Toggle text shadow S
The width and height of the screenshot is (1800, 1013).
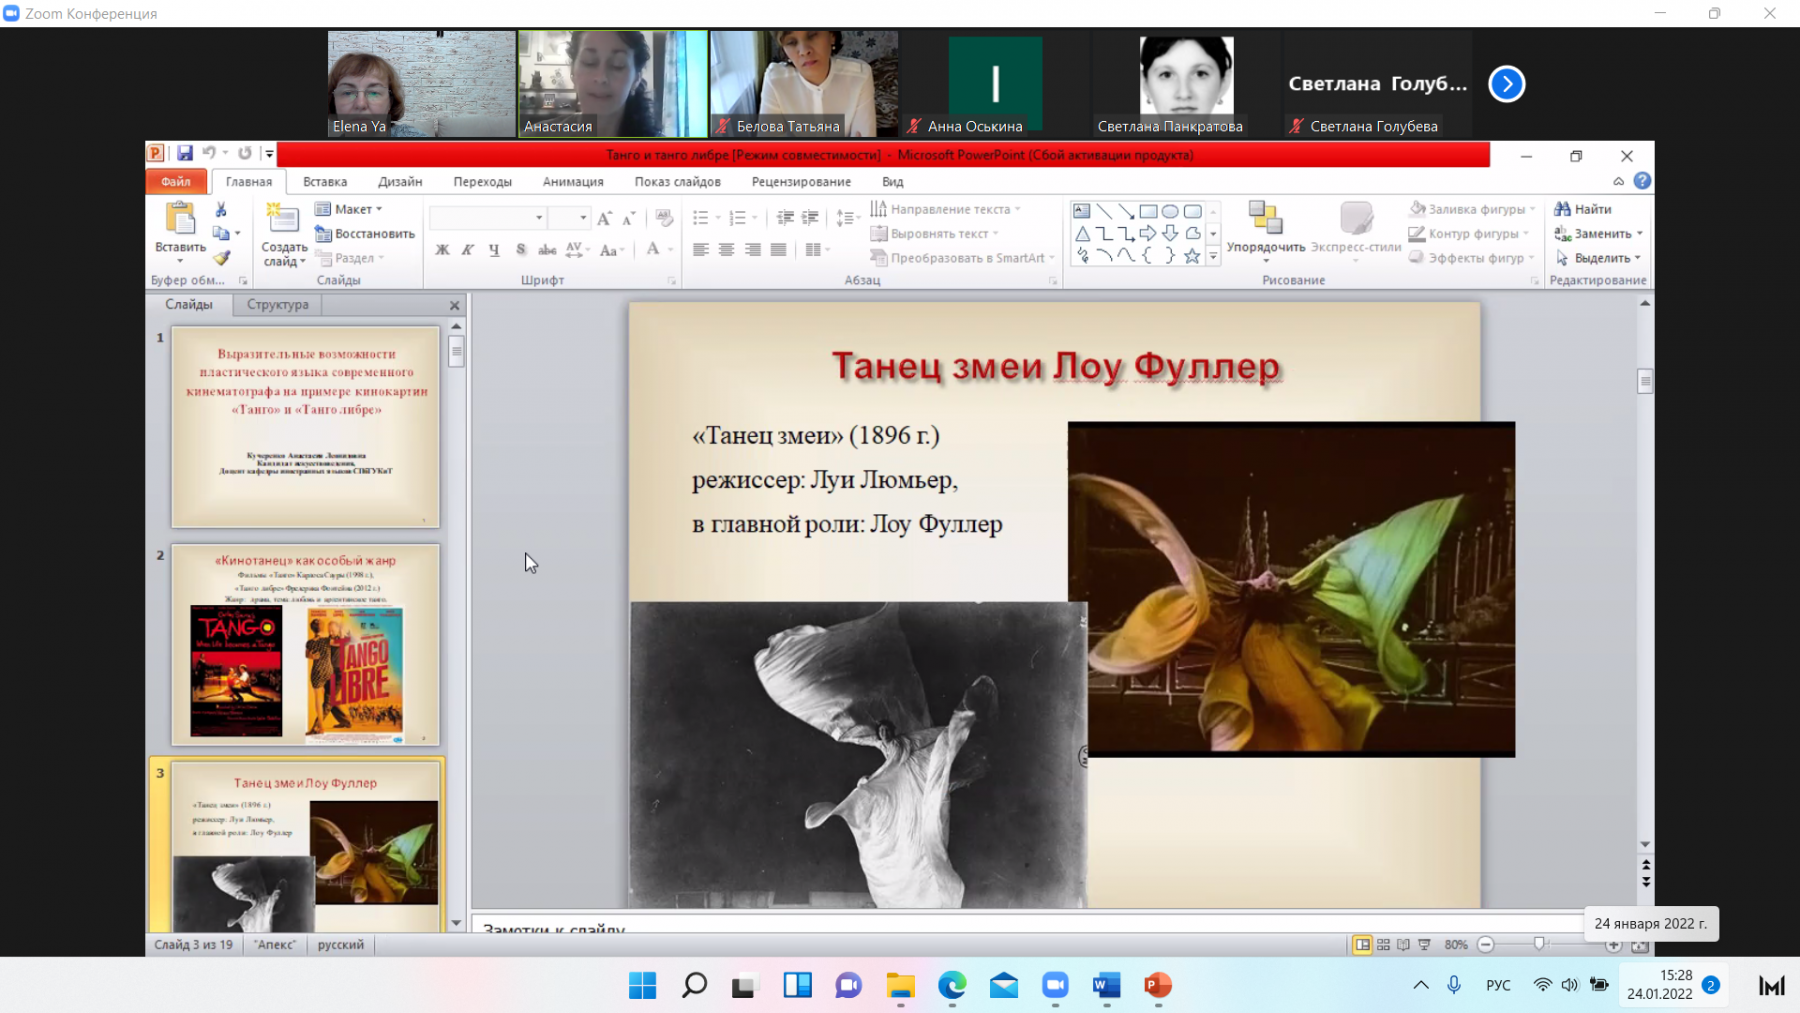pos(521,250)
